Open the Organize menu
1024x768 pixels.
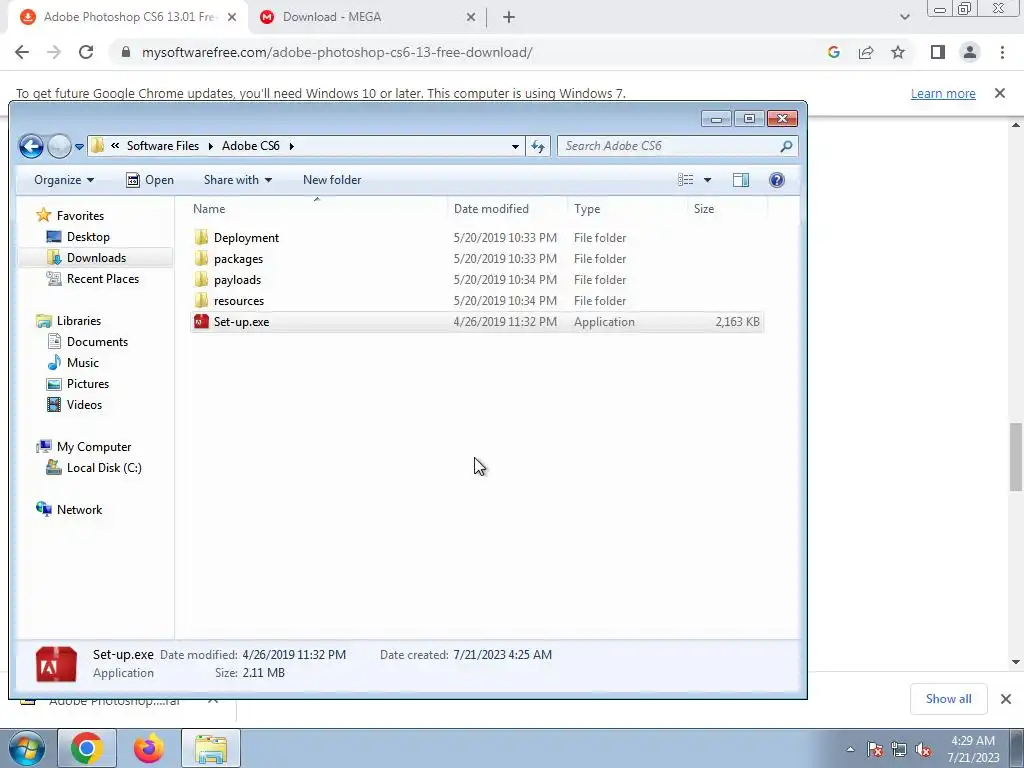[x=64, y=180]
